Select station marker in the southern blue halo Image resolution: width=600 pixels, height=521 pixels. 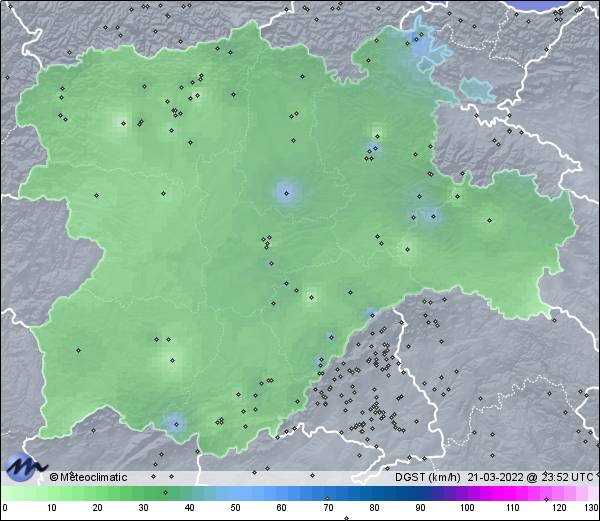click(x=176, y=424)
